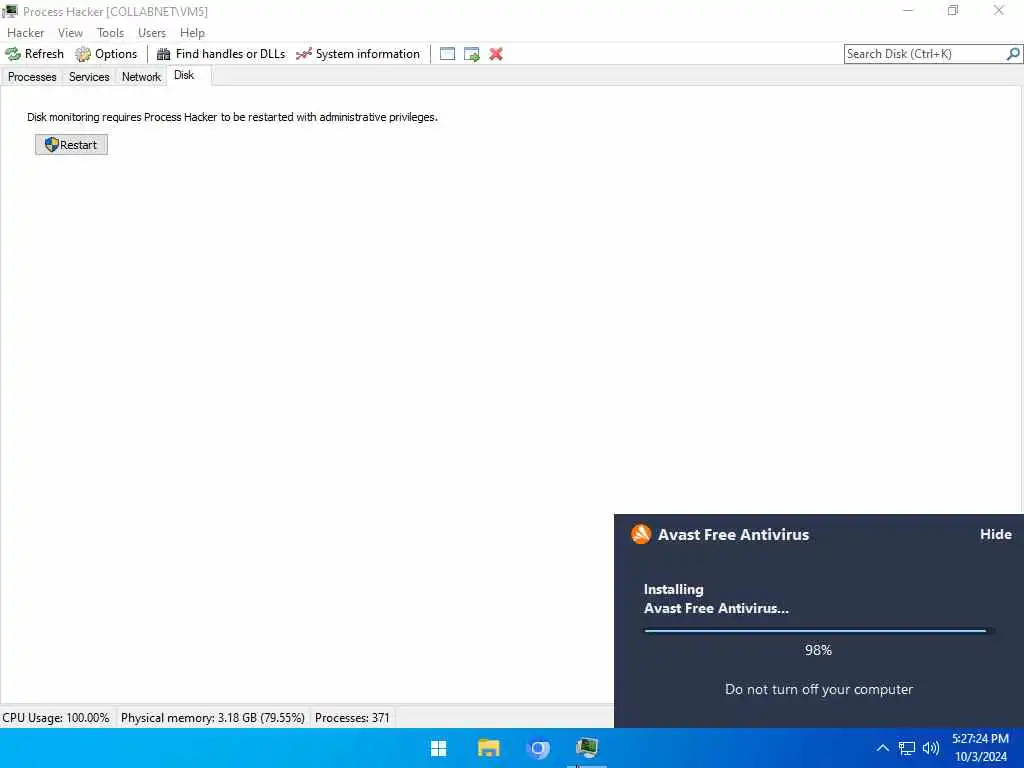Screen dimensions: 1024x768
Task: Restart Process Hacker with admin privileges
Action: [71, 145]
